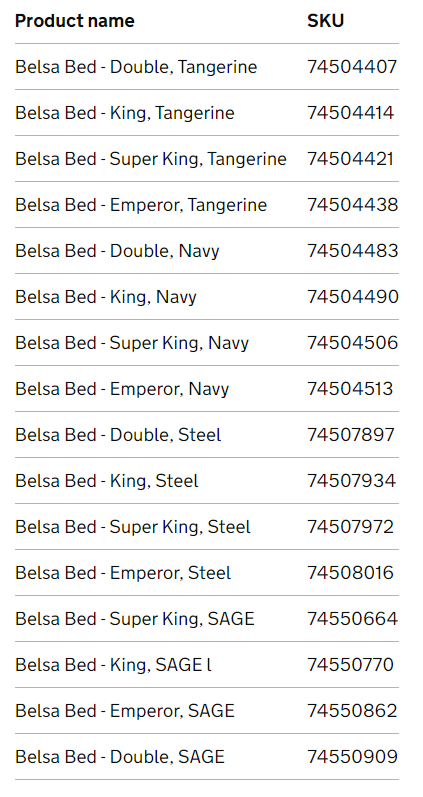
Task: Click SKU 74550909
Action: coord(352,757)
